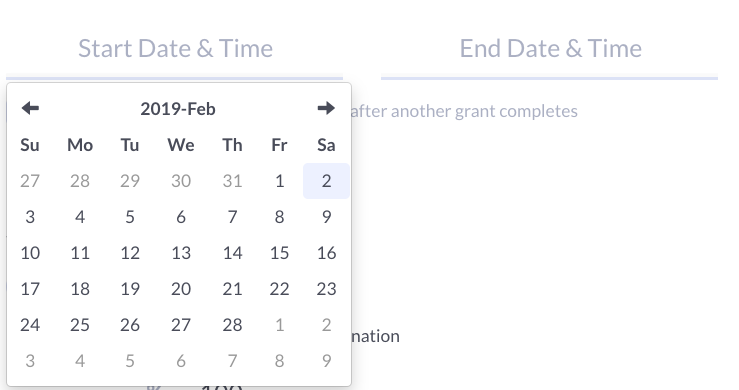Select February 1 in the calendar
The width and height of the screenshot is (739, 390).
(279, 181)
